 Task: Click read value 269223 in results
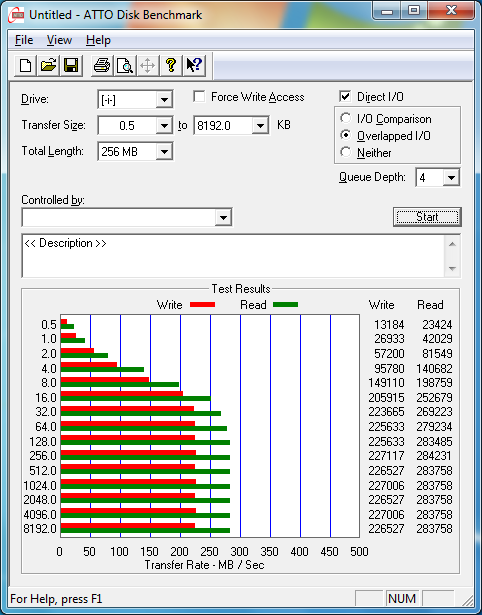pyautogui.click(x=434, y=412)
